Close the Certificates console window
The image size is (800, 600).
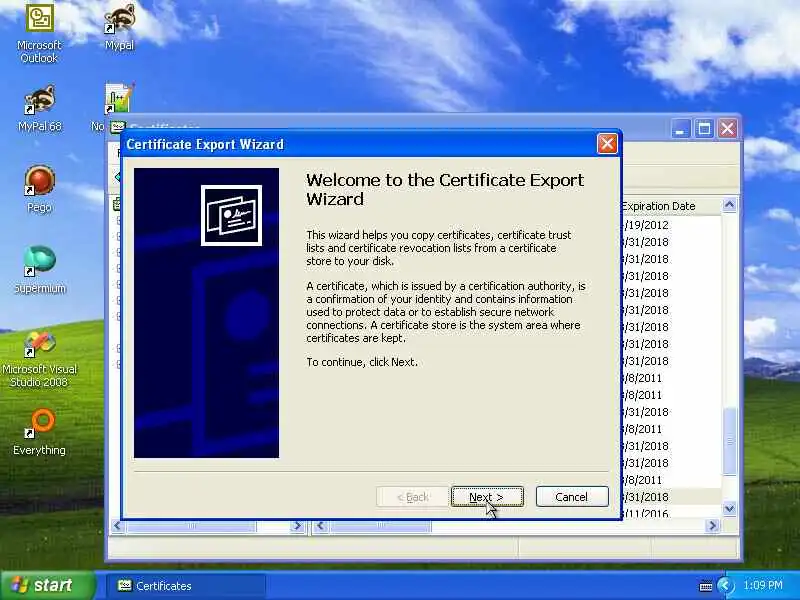(x=728, y=129)
